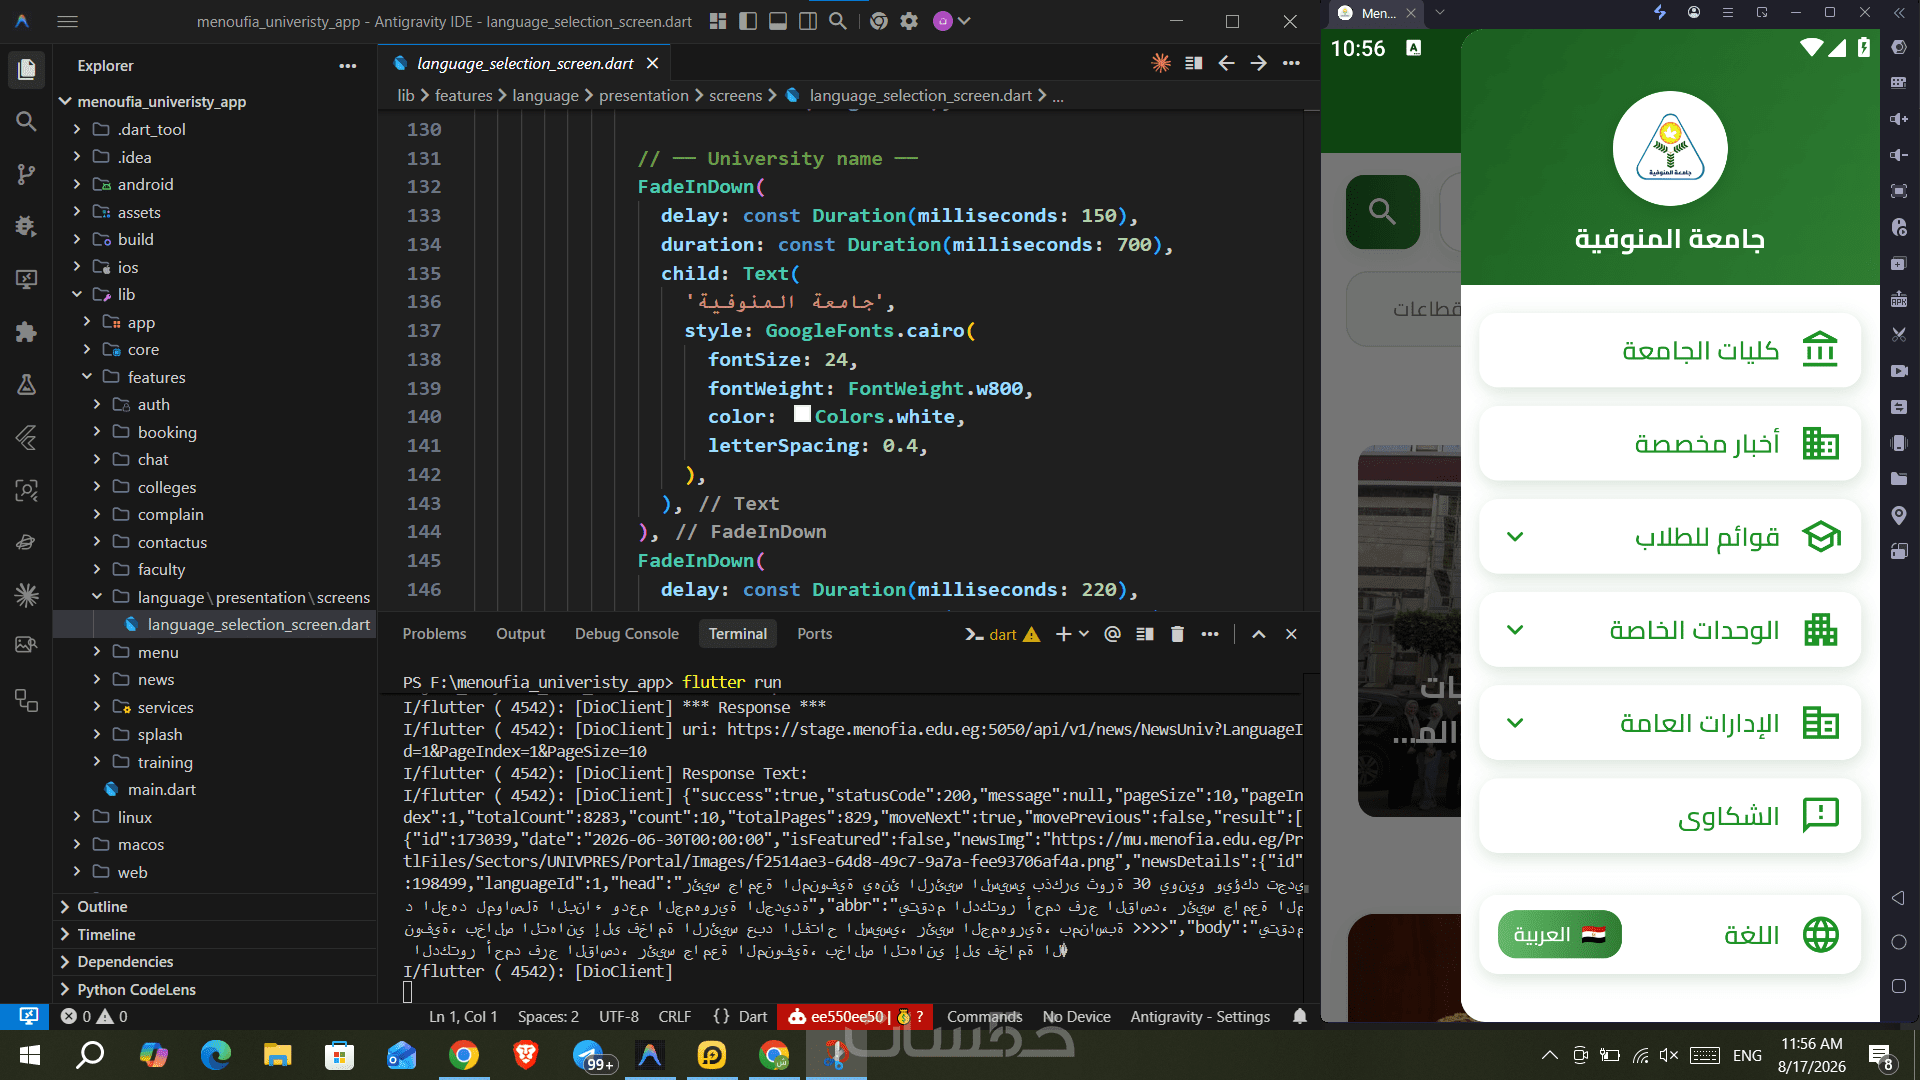This screenshot has height=1080, width=1920.
Task: Open title bar search icon
Action: [x=838, y=21]
